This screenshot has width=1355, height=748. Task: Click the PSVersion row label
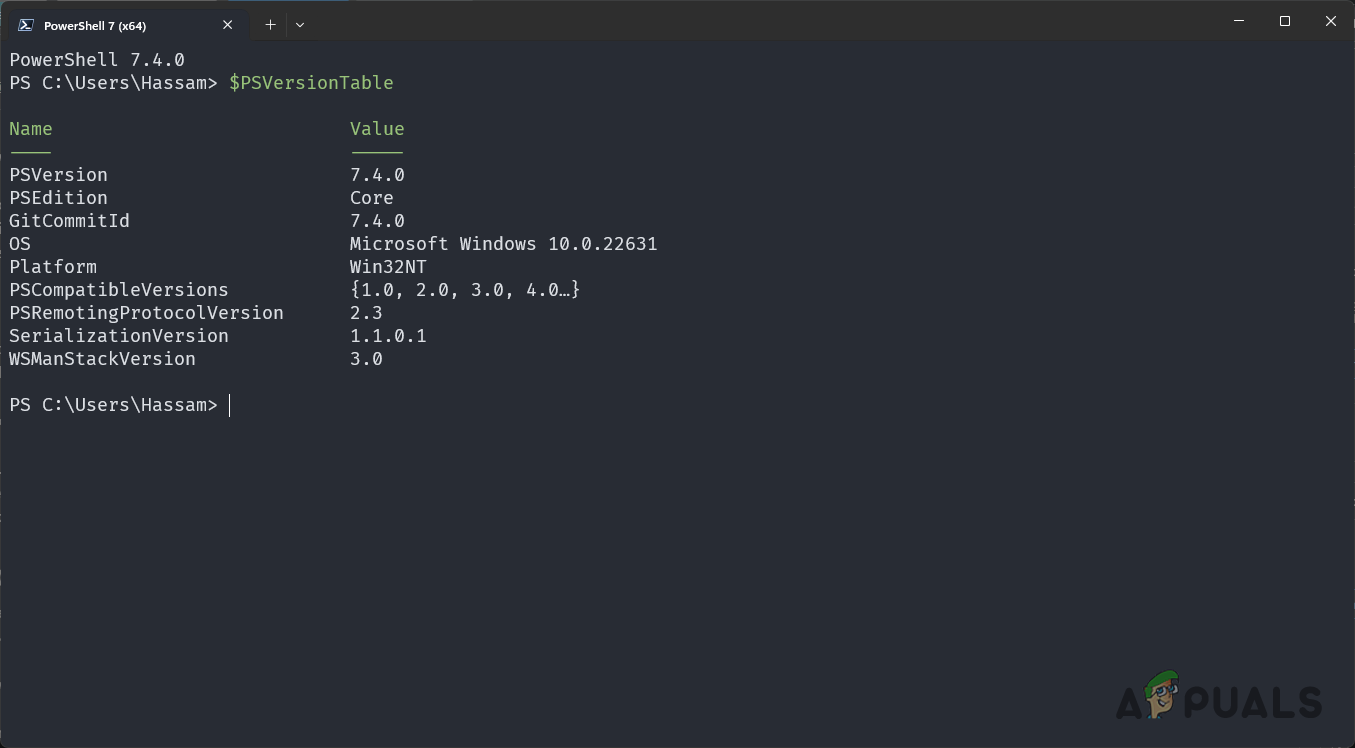point(58,174)
